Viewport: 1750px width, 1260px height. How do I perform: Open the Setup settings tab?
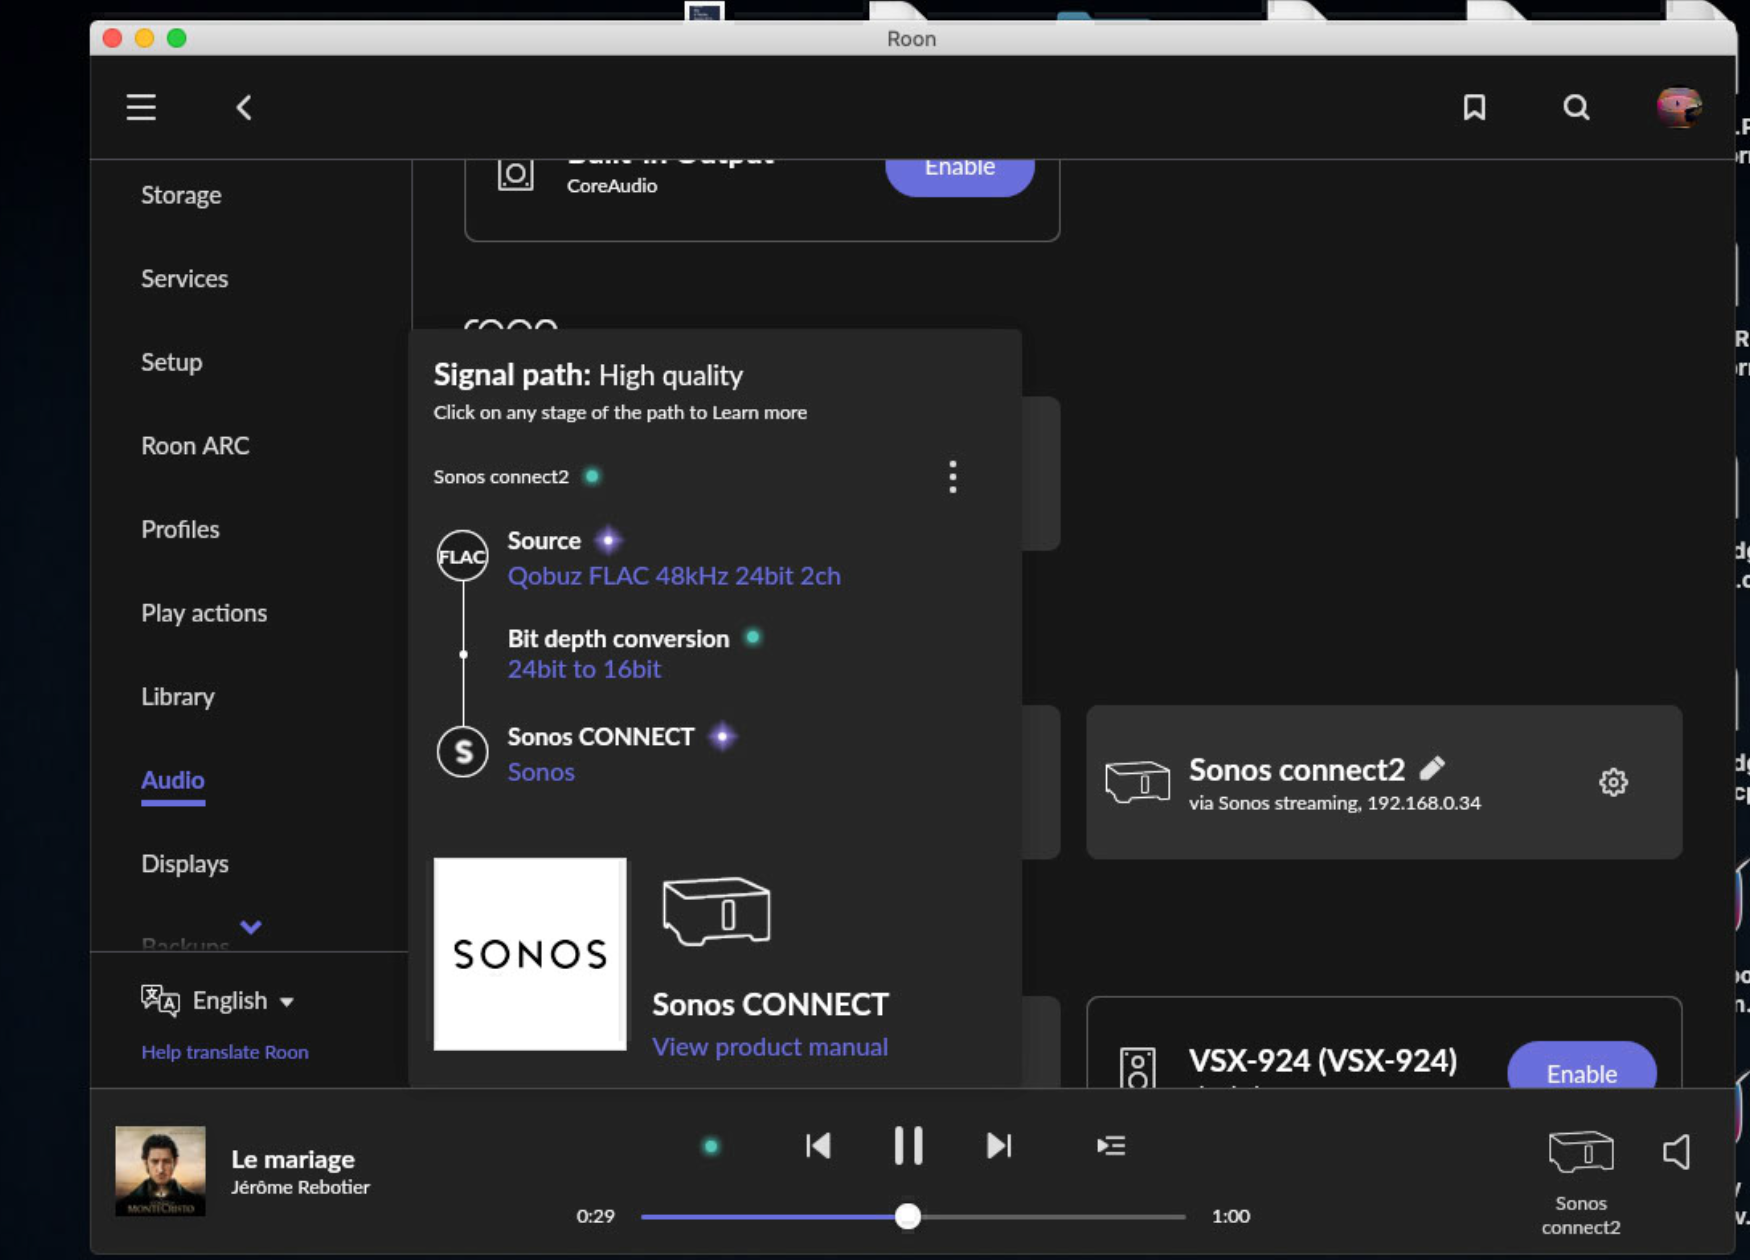(171, 362)
